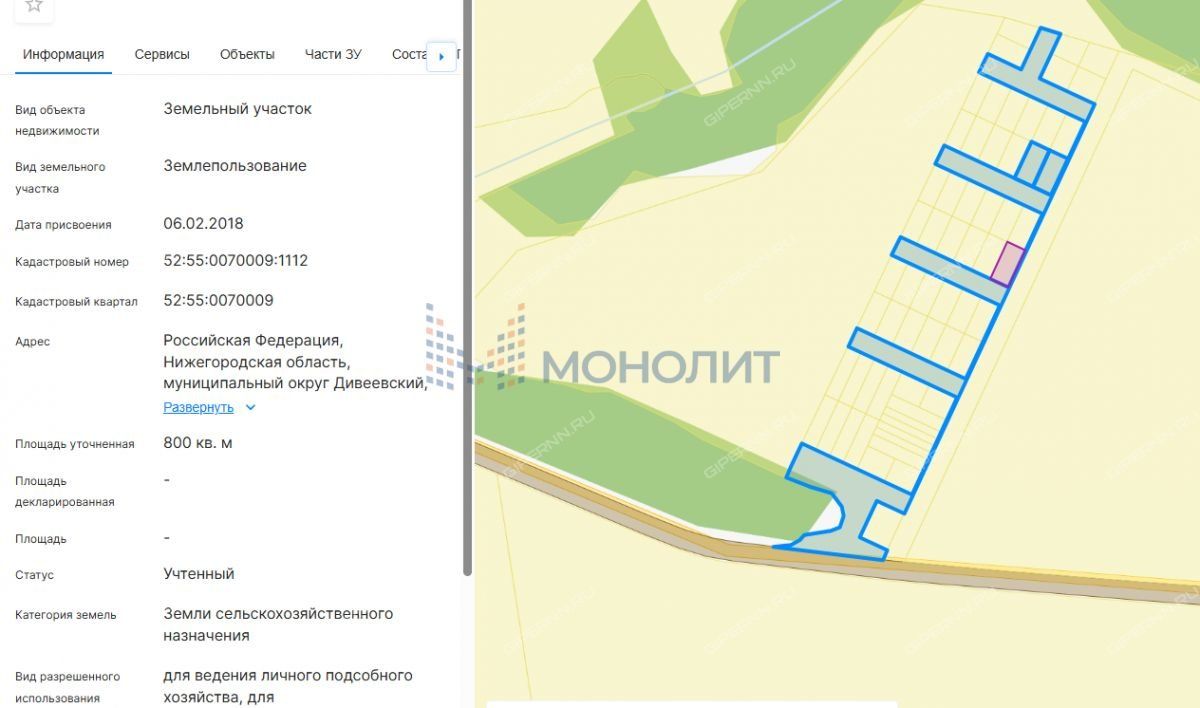The height and width of the screenshot is (708, 1200).
Task: Switch to the Сервисы tab
Action: (x=162, y=54)
